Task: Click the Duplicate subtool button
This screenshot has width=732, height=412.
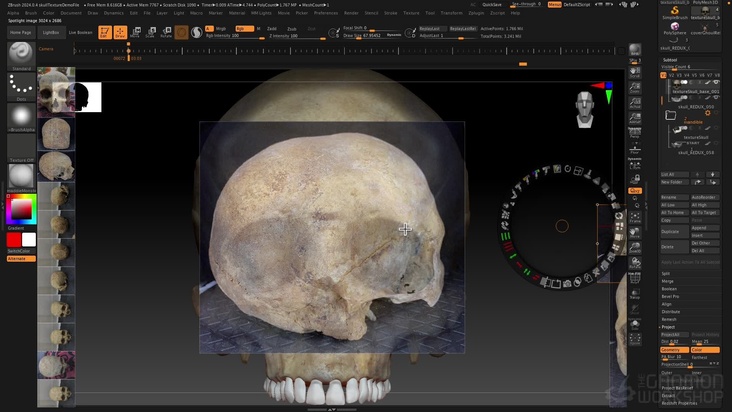Action: 675,231
